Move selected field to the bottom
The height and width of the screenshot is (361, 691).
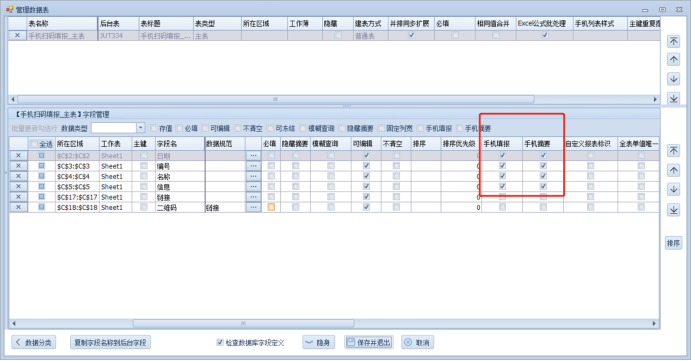[x=673, y=210]
